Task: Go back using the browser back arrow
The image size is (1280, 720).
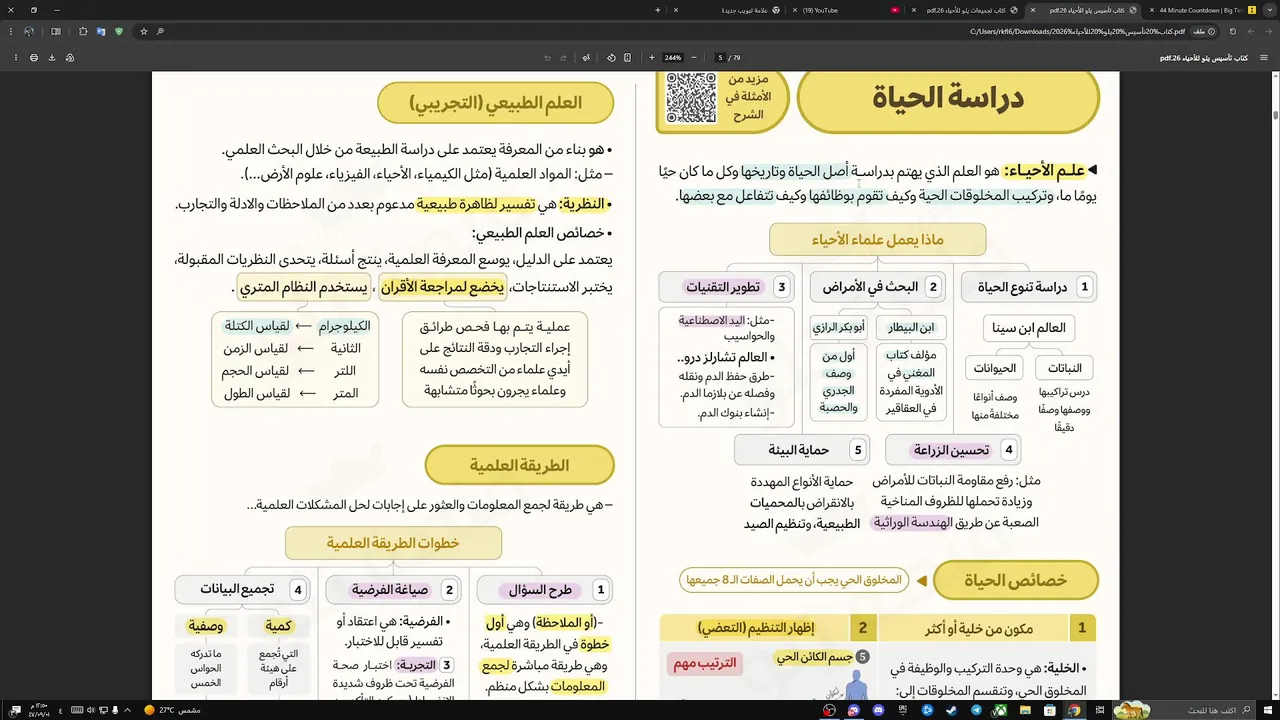Action: 1269,32
